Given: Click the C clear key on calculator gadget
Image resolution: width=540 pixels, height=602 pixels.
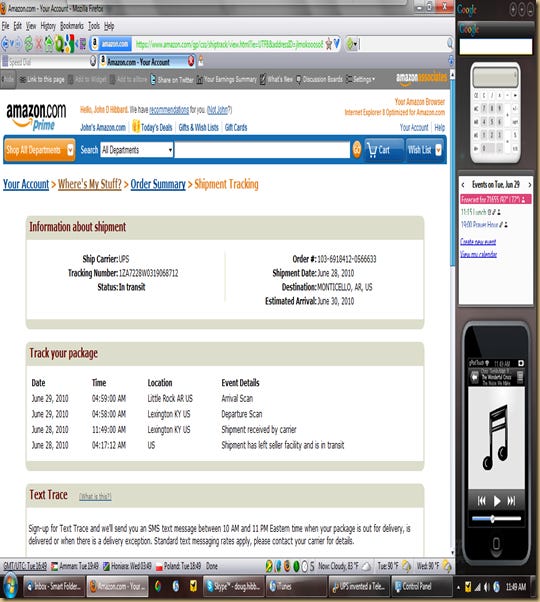Looking at the screenshot, I should [x=484, y=95].
